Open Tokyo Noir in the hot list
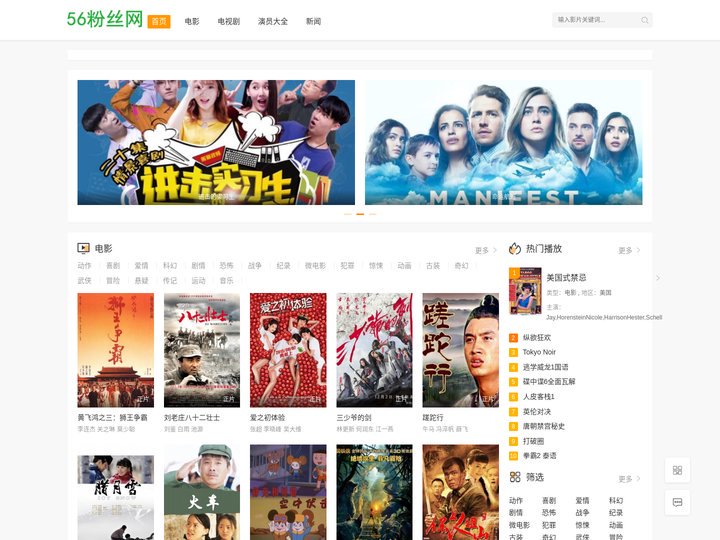This screenshot has height=540, width=720. tap(539, 352)
